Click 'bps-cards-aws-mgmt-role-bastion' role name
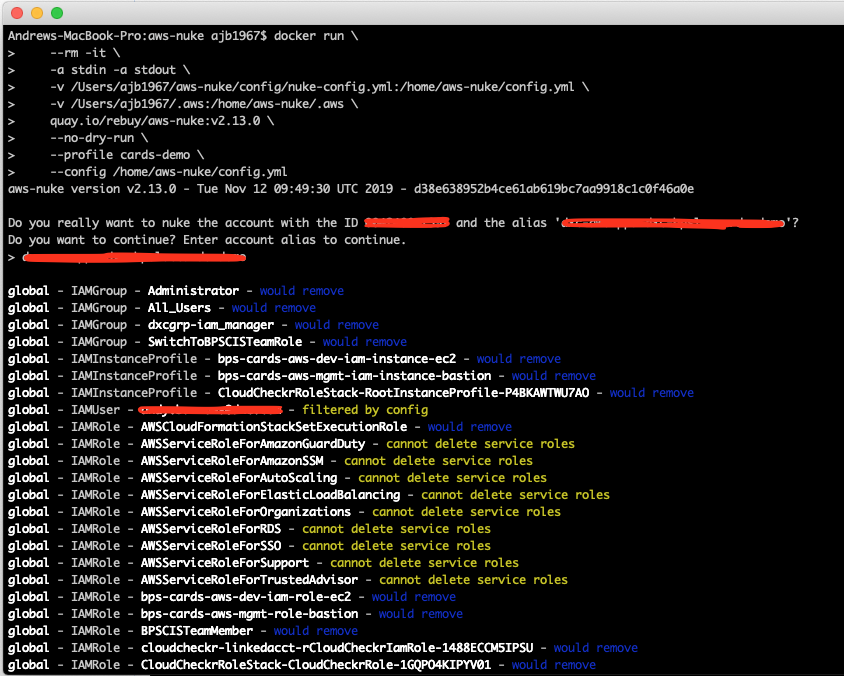The height and width of the screenshot is (676, 844). (x=249, y=614)
